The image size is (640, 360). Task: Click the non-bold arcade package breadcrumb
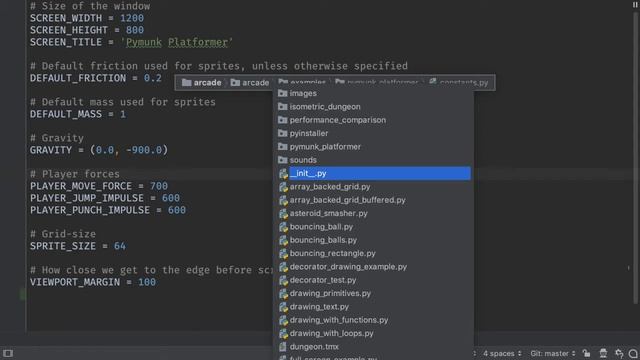[x=250, y=83]
